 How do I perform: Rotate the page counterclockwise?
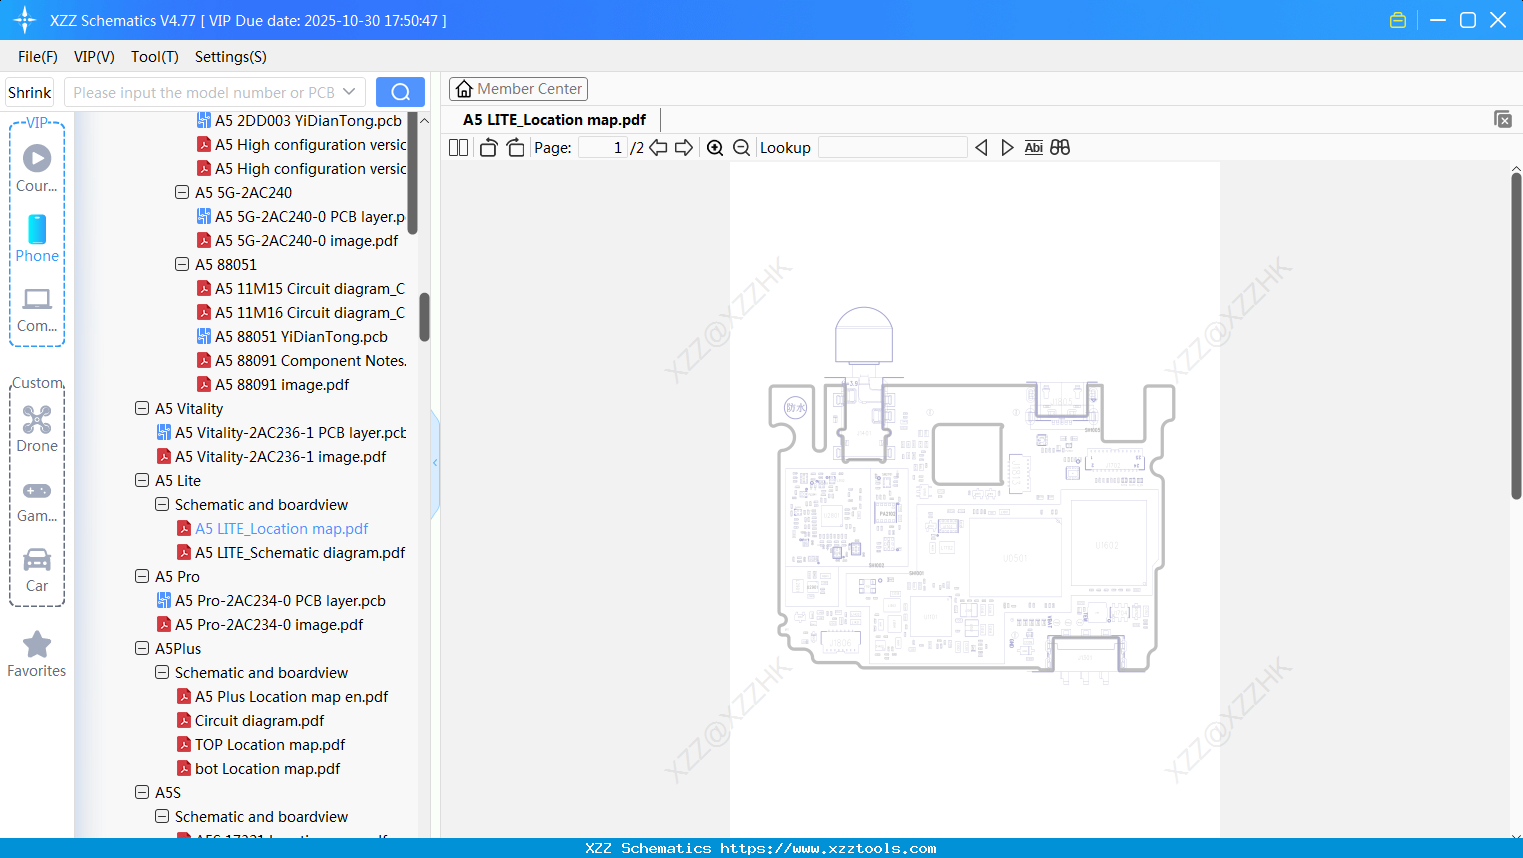click(x=488, y=148)
